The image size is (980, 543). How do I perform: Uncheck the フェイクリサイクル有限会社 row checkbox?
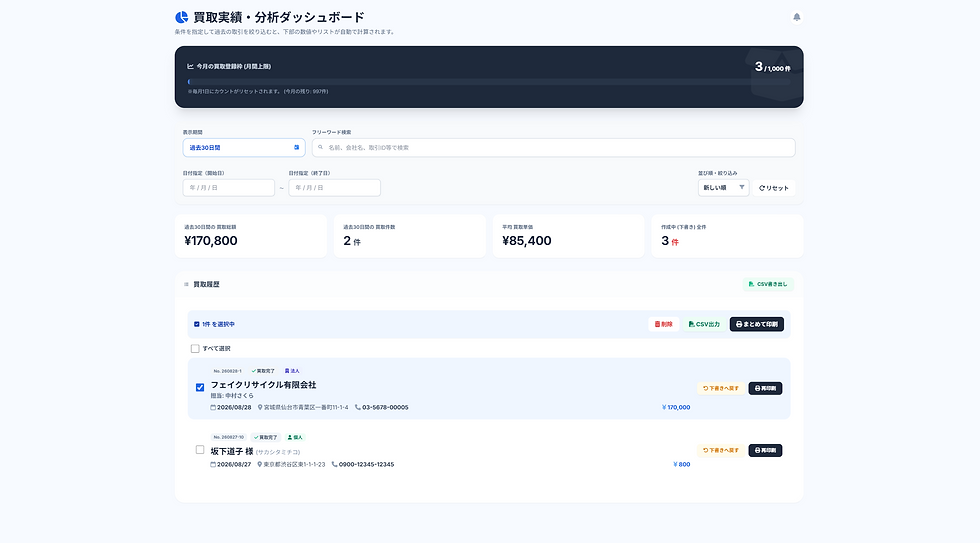tap(200, 387)
